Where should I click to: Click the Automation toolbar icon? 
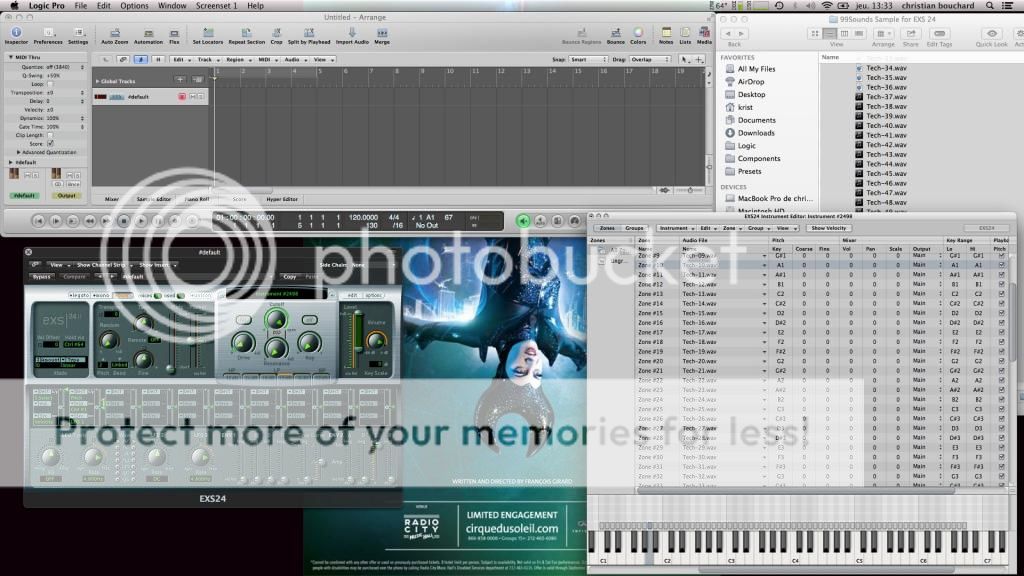(x=148, y=33)
